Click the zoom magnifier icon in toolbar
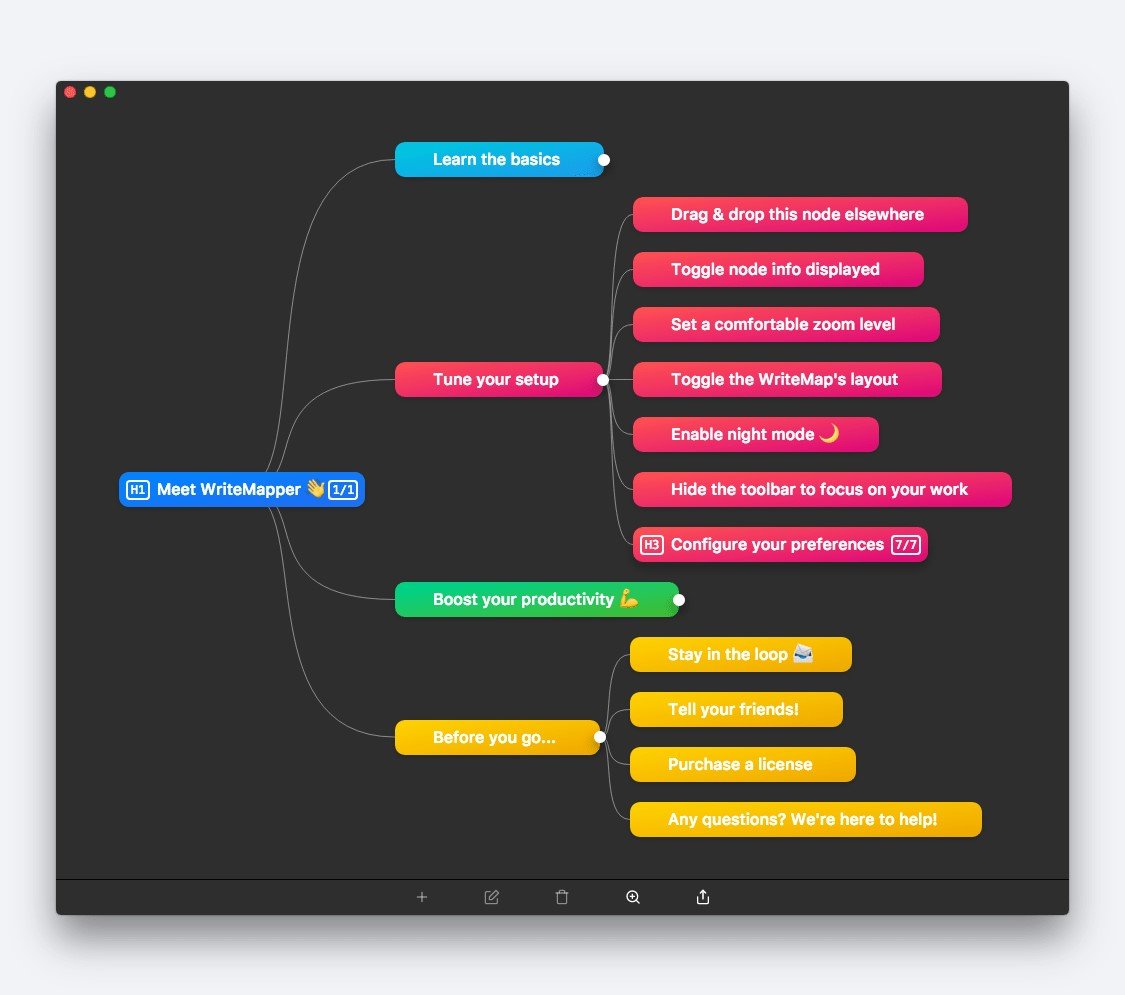This screenshot has width=1125, height=995. click(633, 897)
